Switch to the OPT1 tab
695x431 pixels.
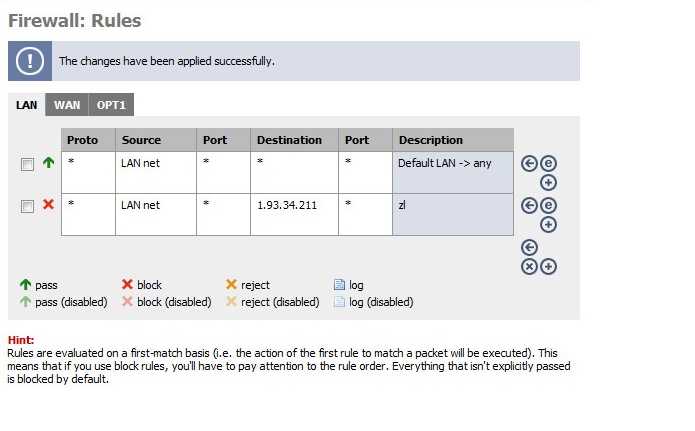tap(111, 105)
